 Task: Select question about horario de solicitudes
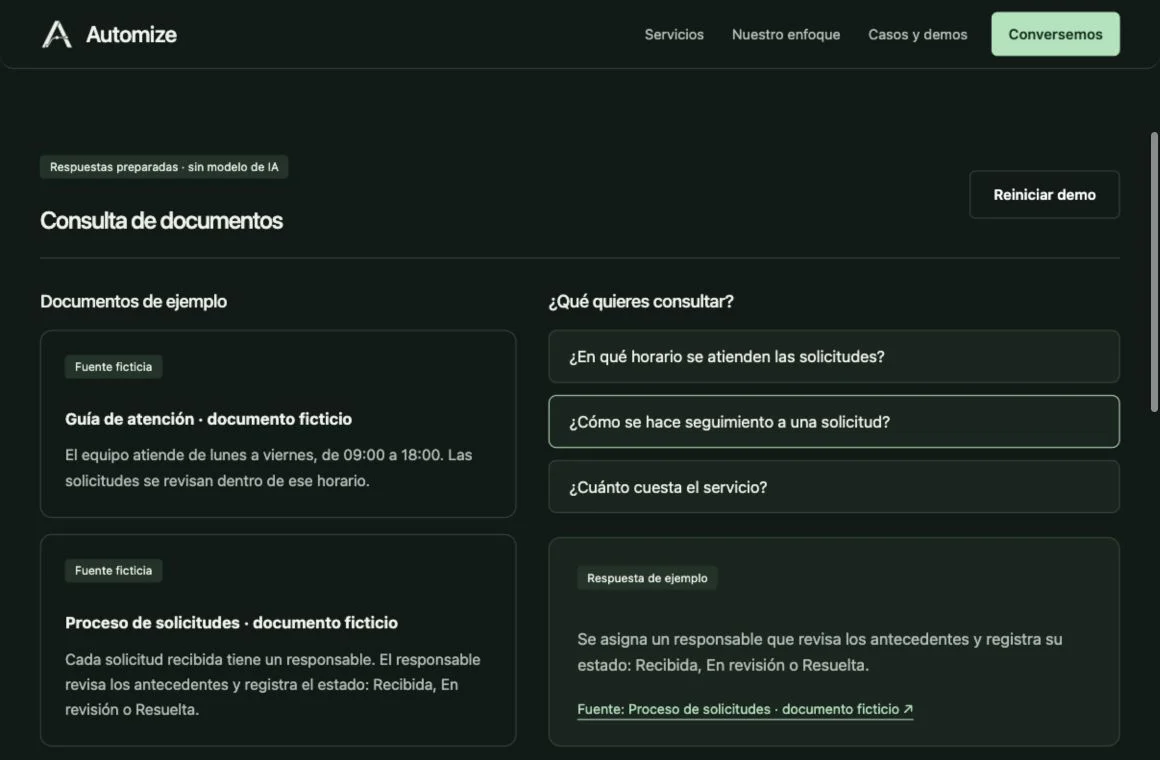834,357
